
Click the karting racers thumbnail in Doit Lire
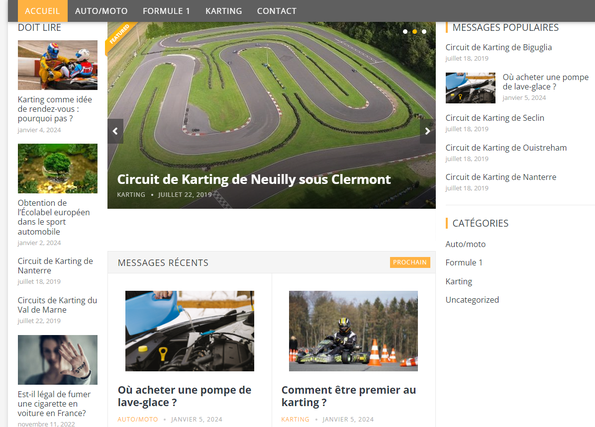(58, 65)
